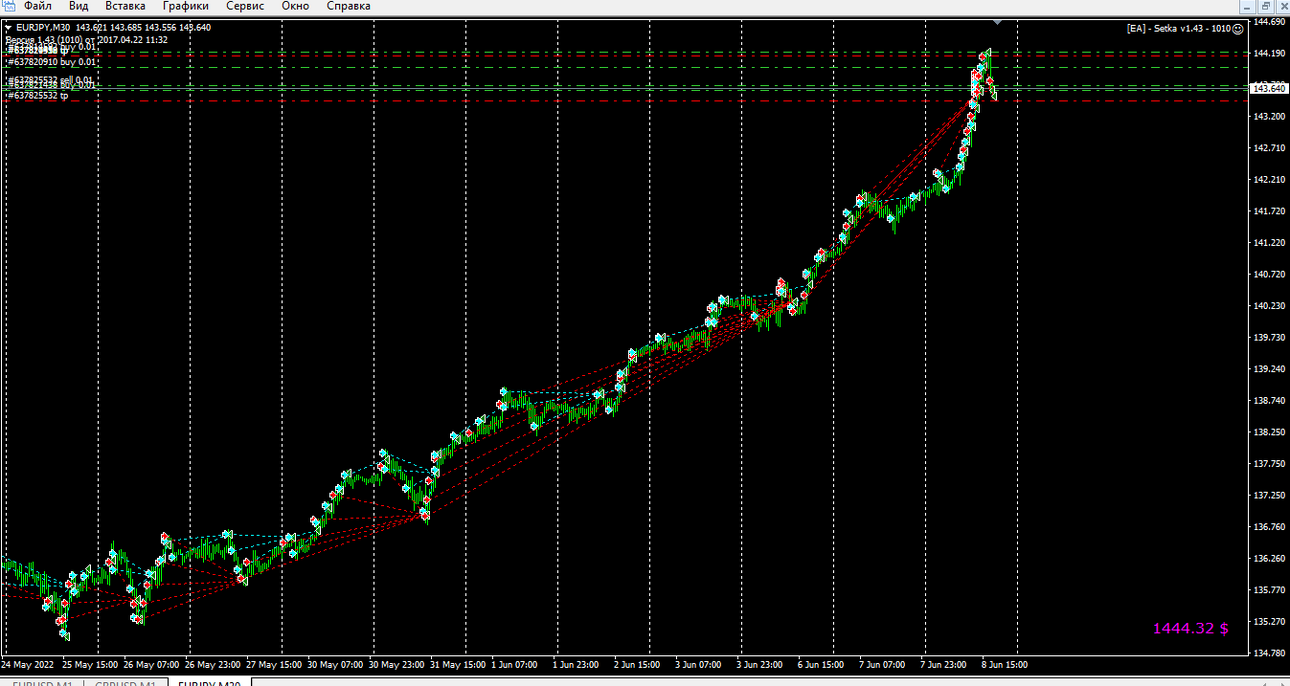The height and width of the screenshot is (686, 1290).
Task: Click the 138.740 price scale value
Action: point(1268,400)
